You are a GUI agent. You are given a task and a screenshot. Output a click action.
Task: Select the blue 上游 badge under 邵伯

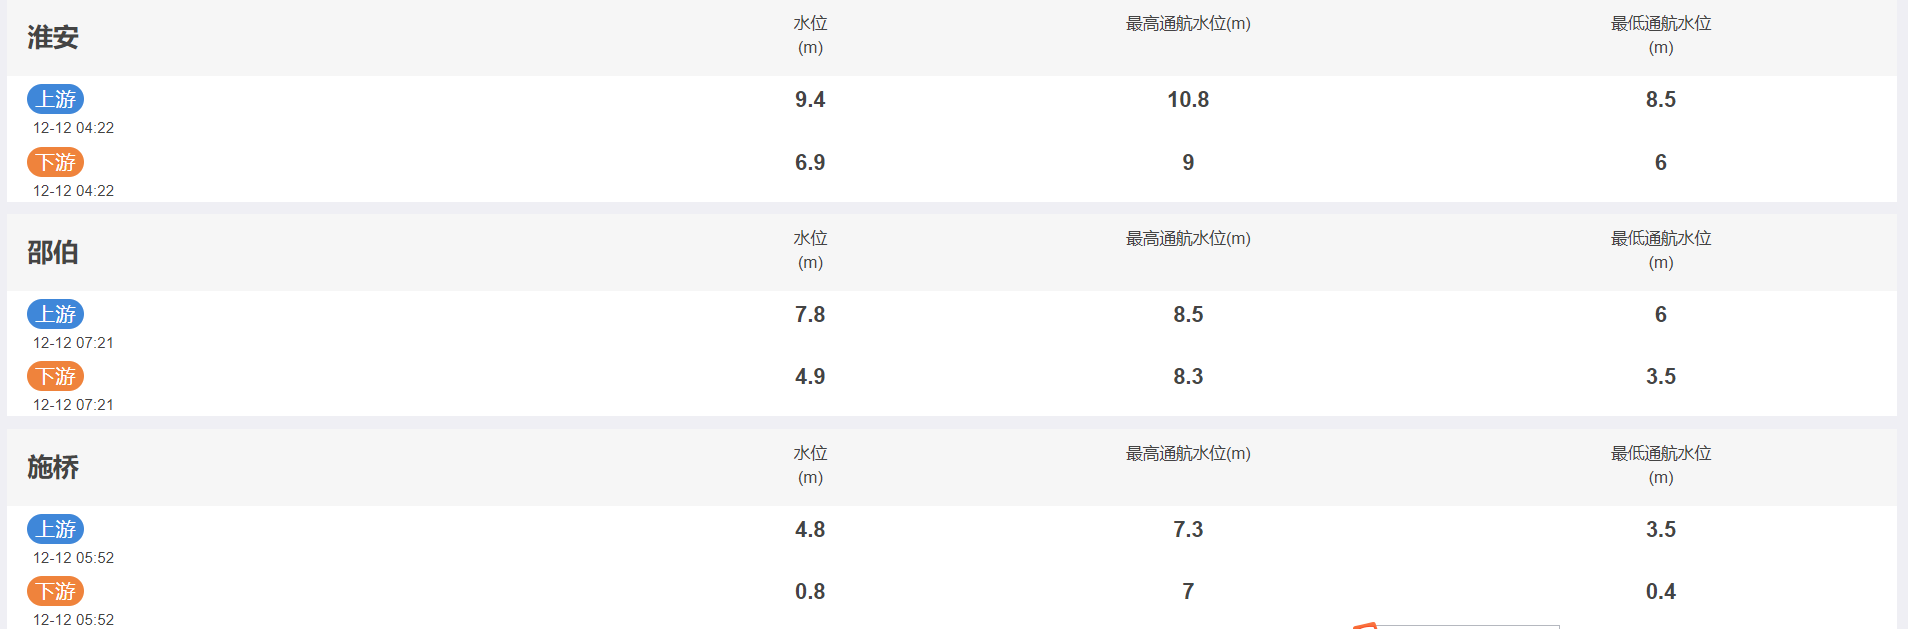56,314
